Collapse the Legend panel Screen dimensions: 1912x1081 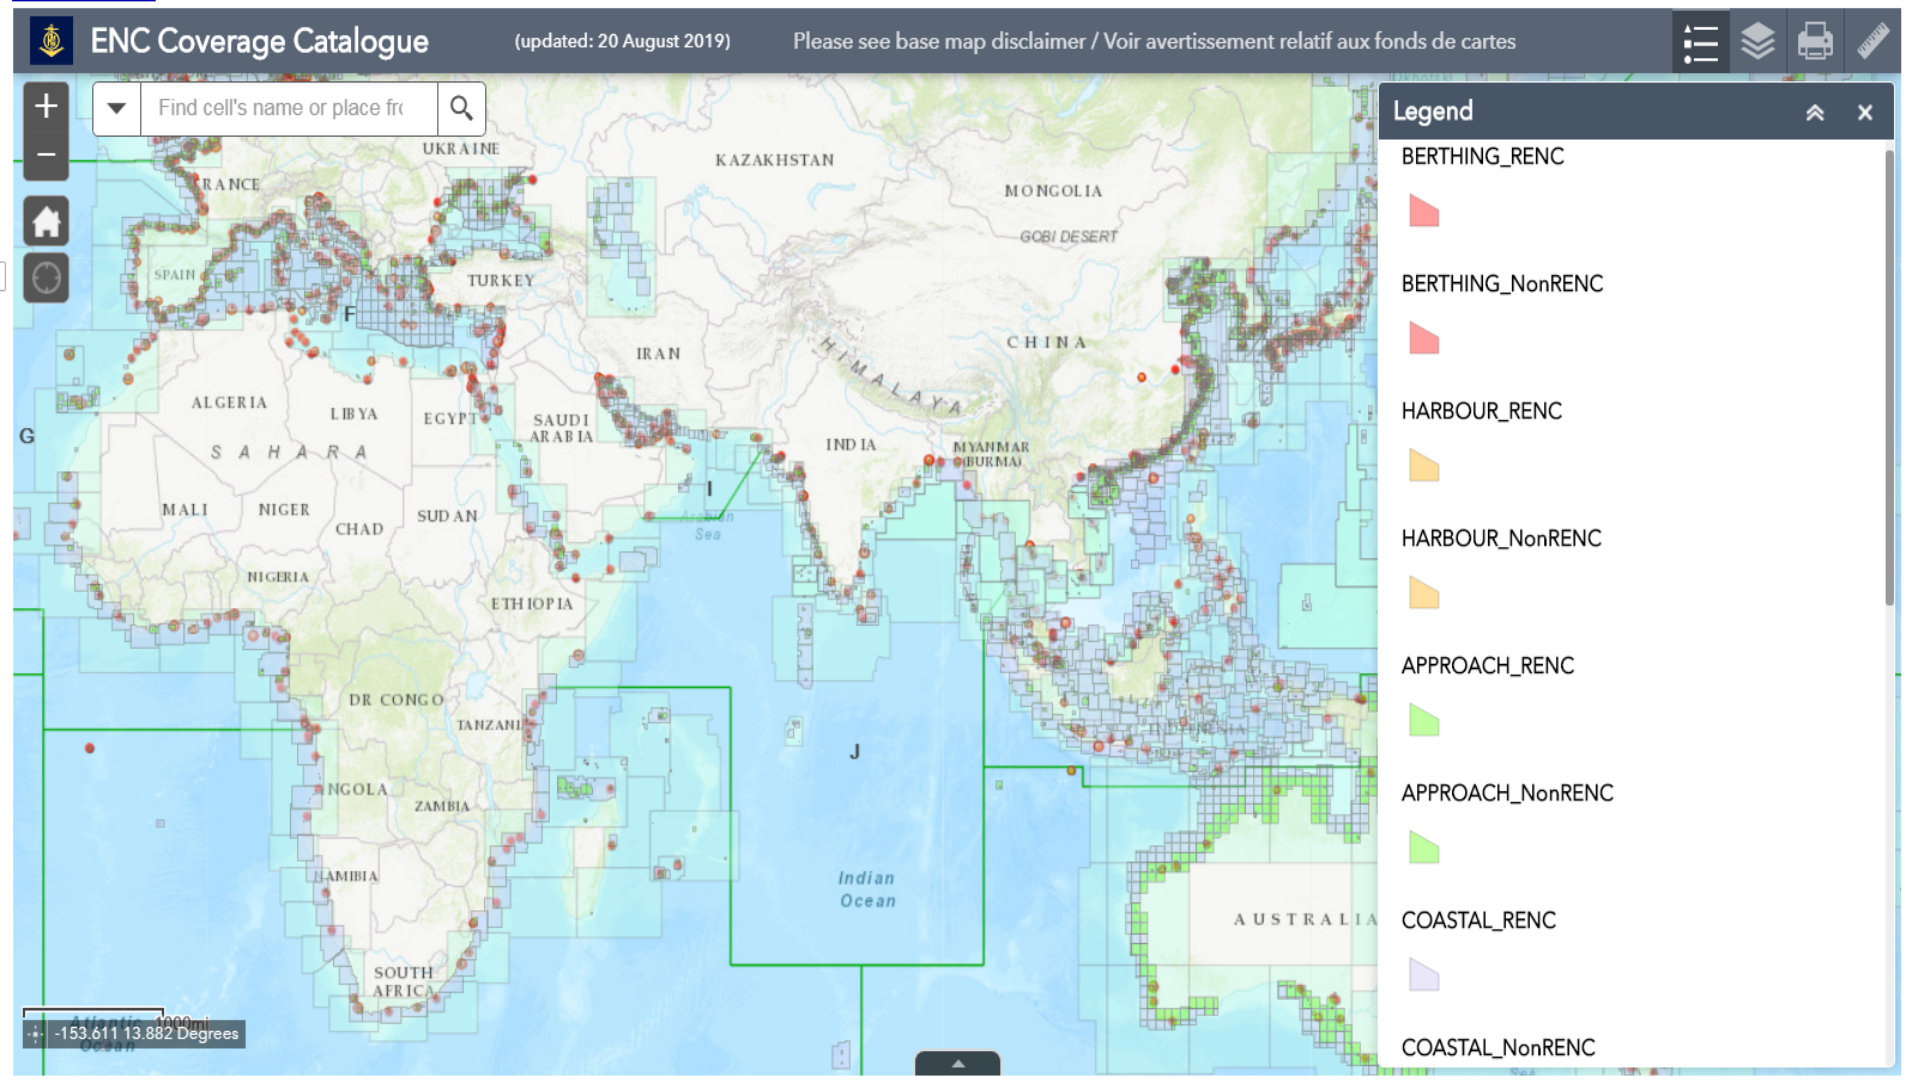(x=1815, y=113)
